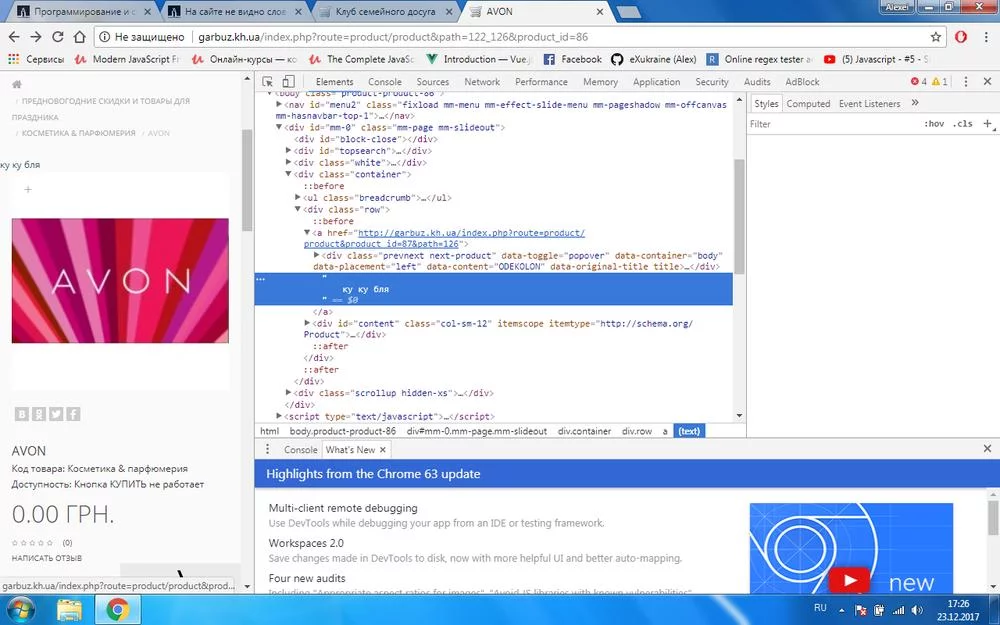Open the Opera extension icon

pos(961,37)
